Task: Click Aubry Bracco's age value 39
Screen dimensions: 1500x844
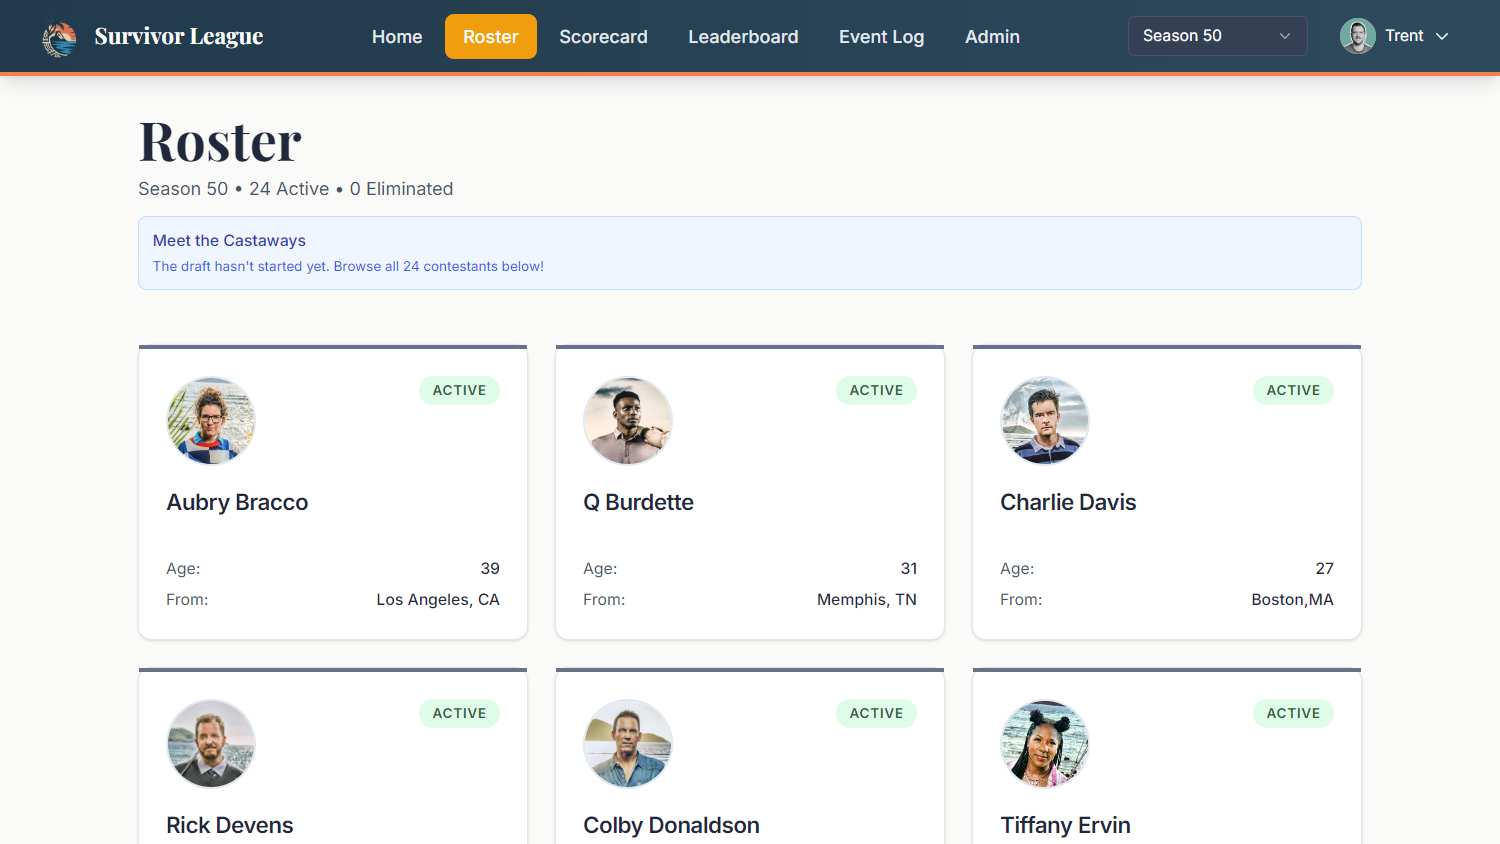Action: (x=490, y=568)
